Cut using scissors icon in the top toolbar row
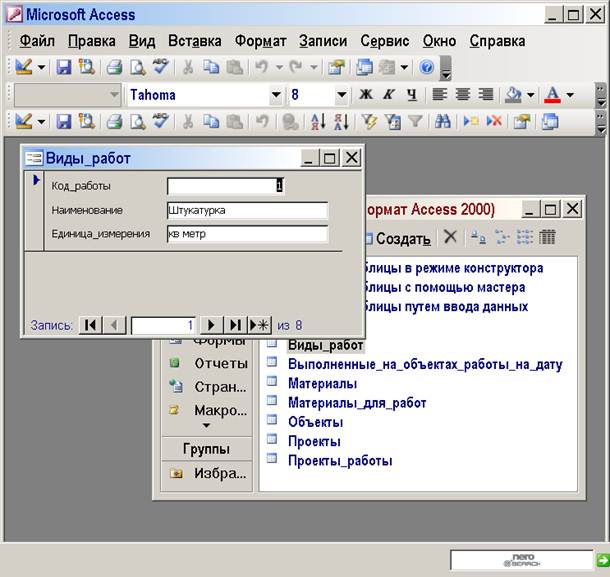 pyautogui.click(x=188, y=67)
